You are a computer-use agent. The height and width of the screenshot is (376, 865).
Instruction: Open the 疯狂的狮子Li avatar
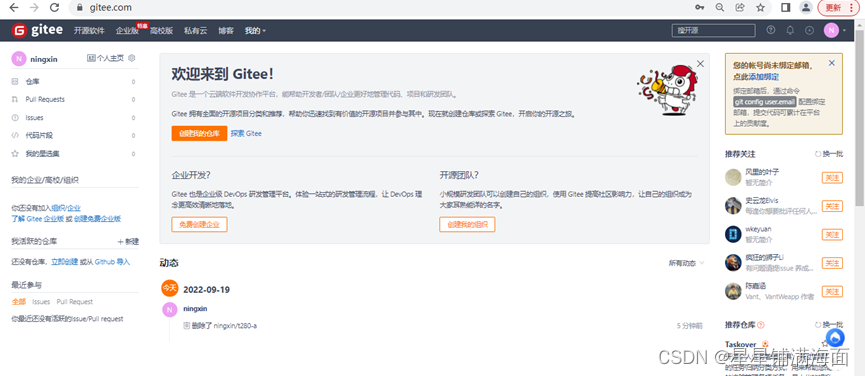tap(733, 262)
